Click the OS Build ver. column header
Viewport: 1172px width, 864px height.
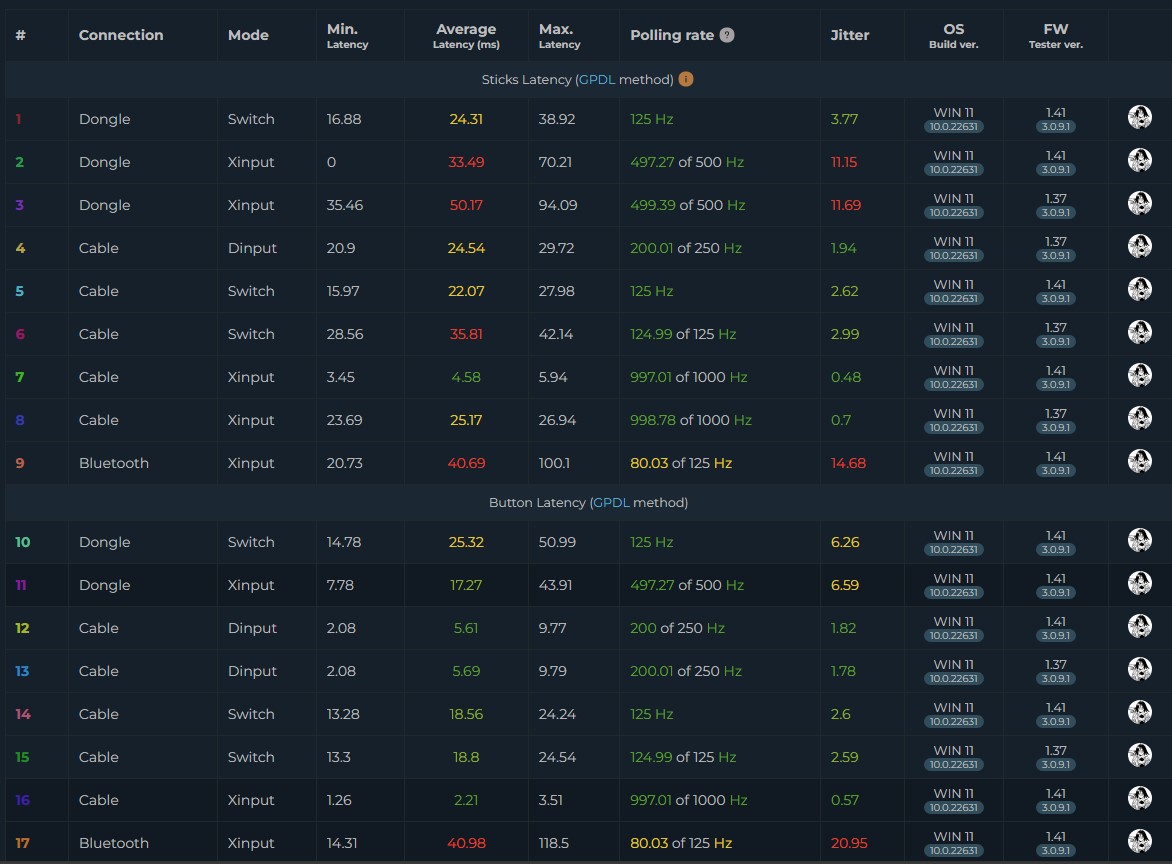tap(953, 35)
